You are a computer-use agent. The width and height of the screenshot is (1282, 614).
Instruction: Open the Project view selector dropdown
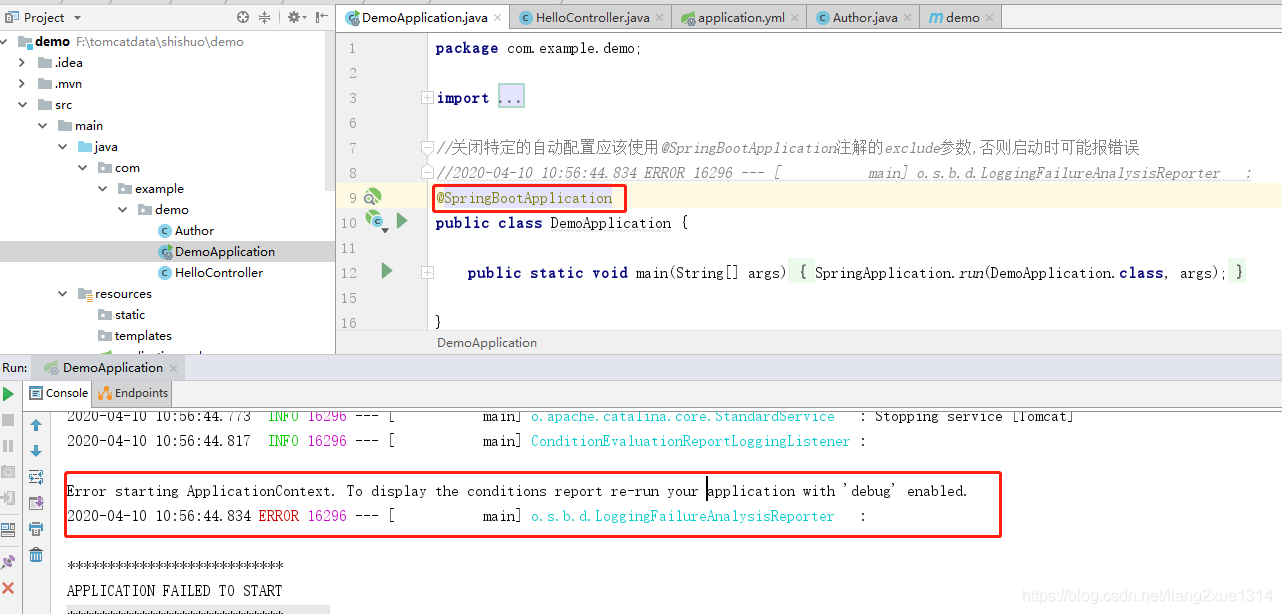pyautogui.click(x=78, y=18)
